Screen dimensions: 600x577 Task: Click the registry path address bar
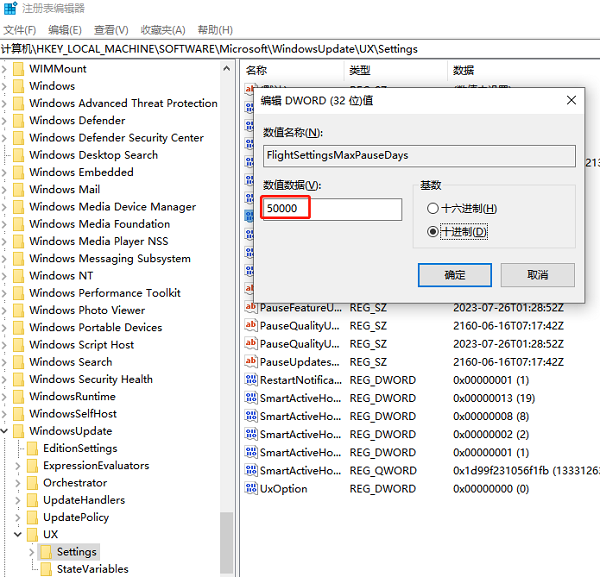click(300, 49)
